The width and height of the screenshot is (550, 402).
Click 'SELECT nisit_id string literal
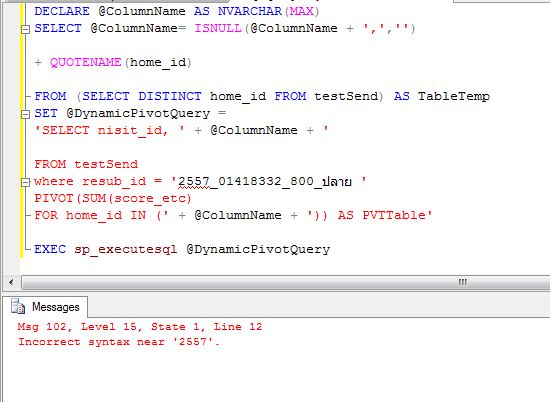102,130
